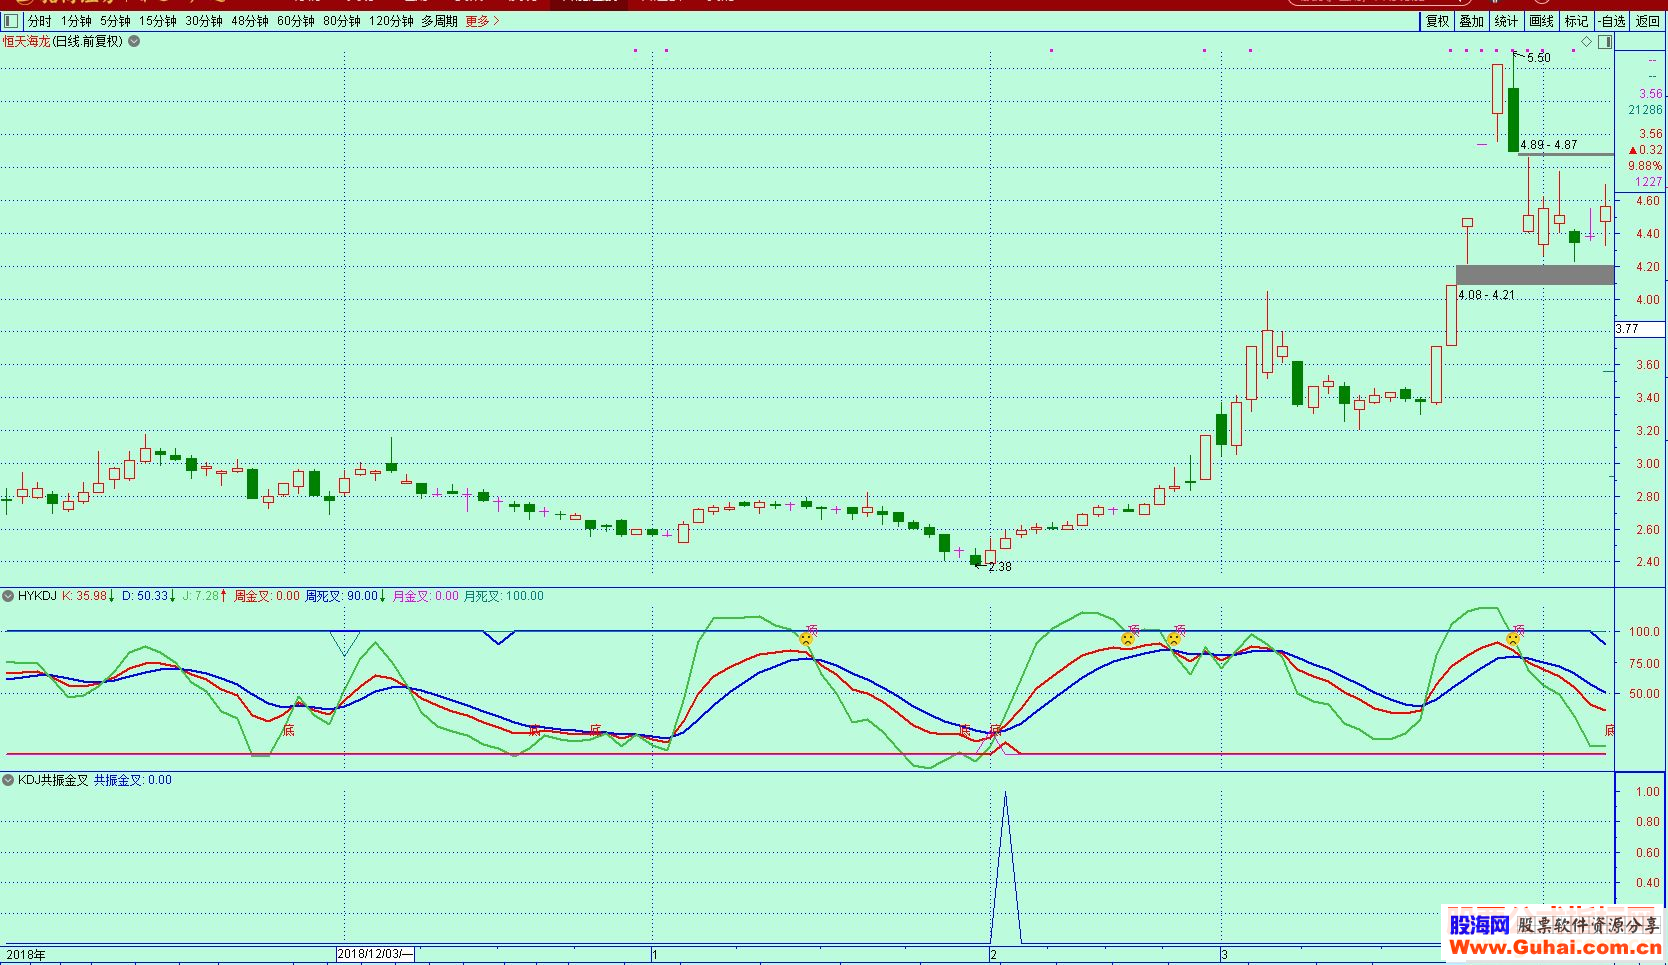Image resolution: width=1668 pixels, height=965 pixels.
Task: Click the month 3 marker on time axis
Action: point(1225,955)
